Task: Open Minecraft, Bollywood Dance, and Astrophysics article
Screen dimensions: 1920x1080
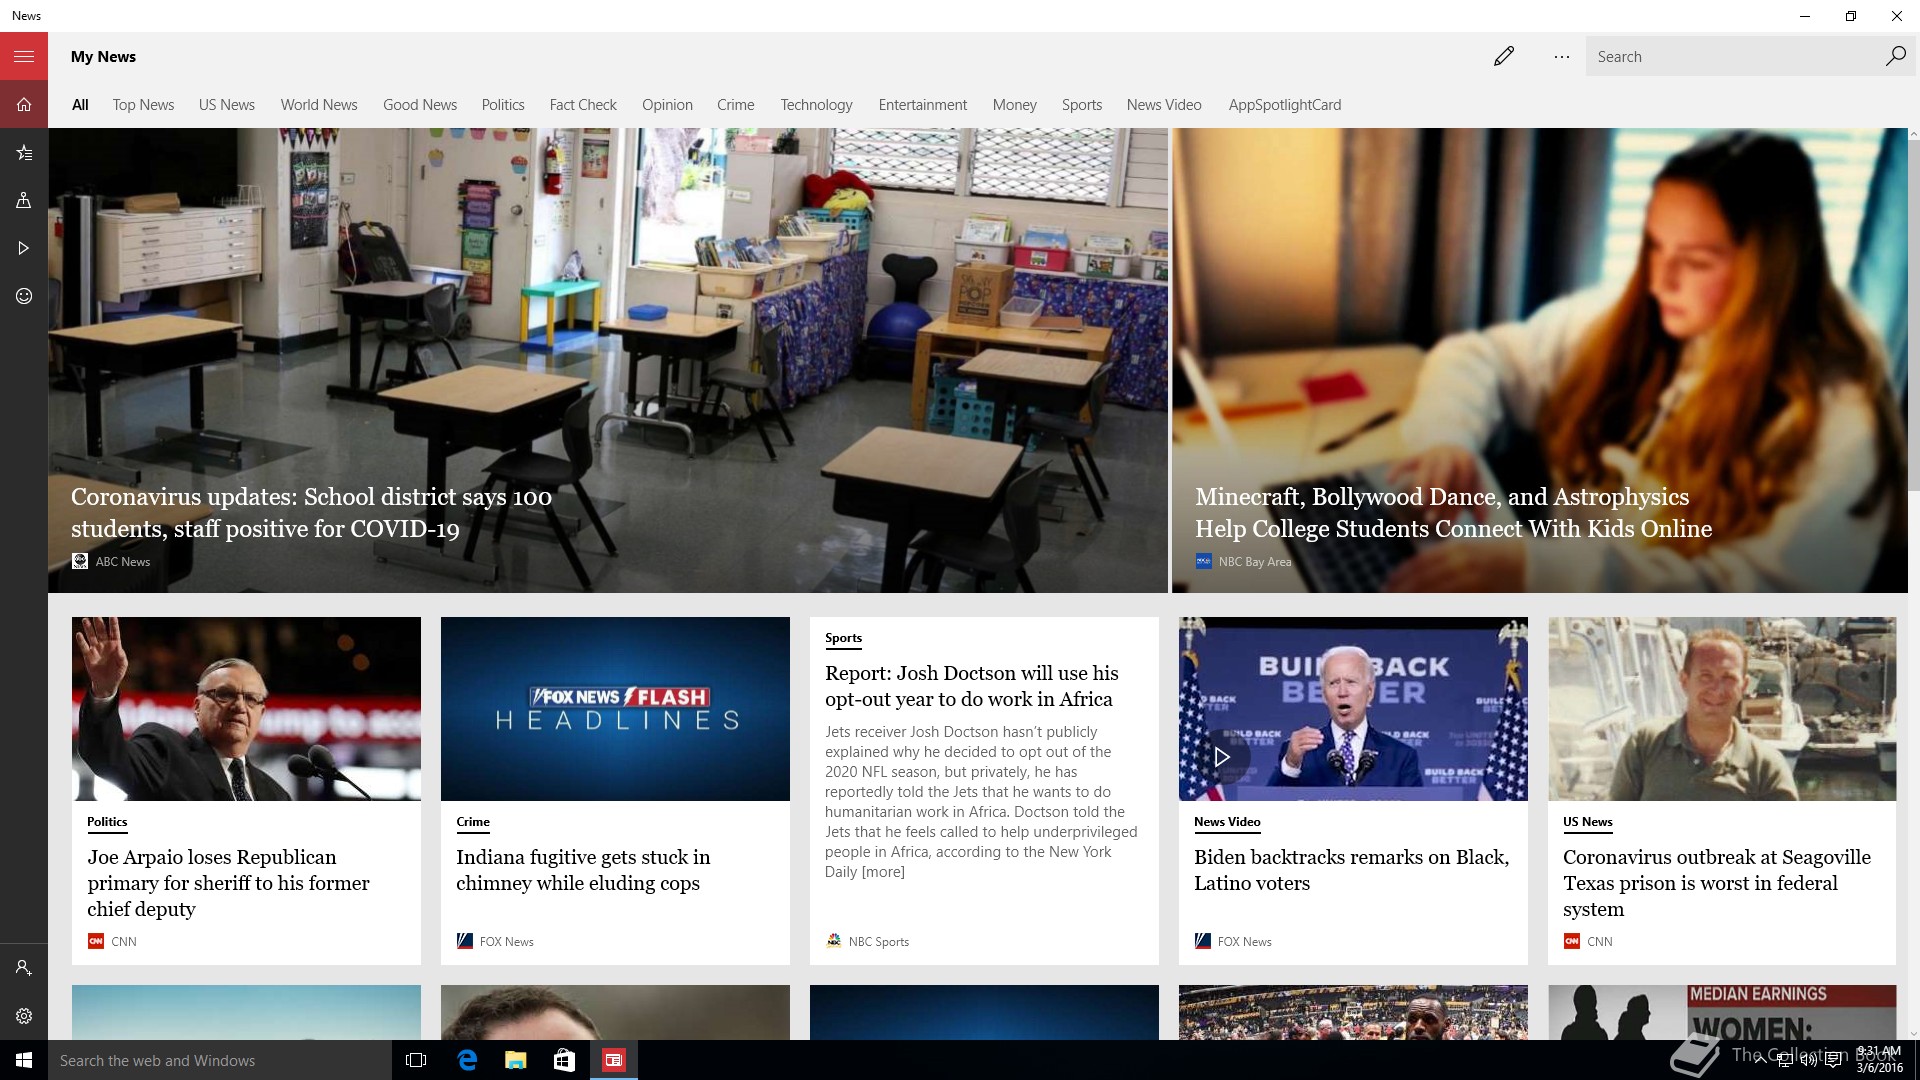Action: tap(1453, 513)
